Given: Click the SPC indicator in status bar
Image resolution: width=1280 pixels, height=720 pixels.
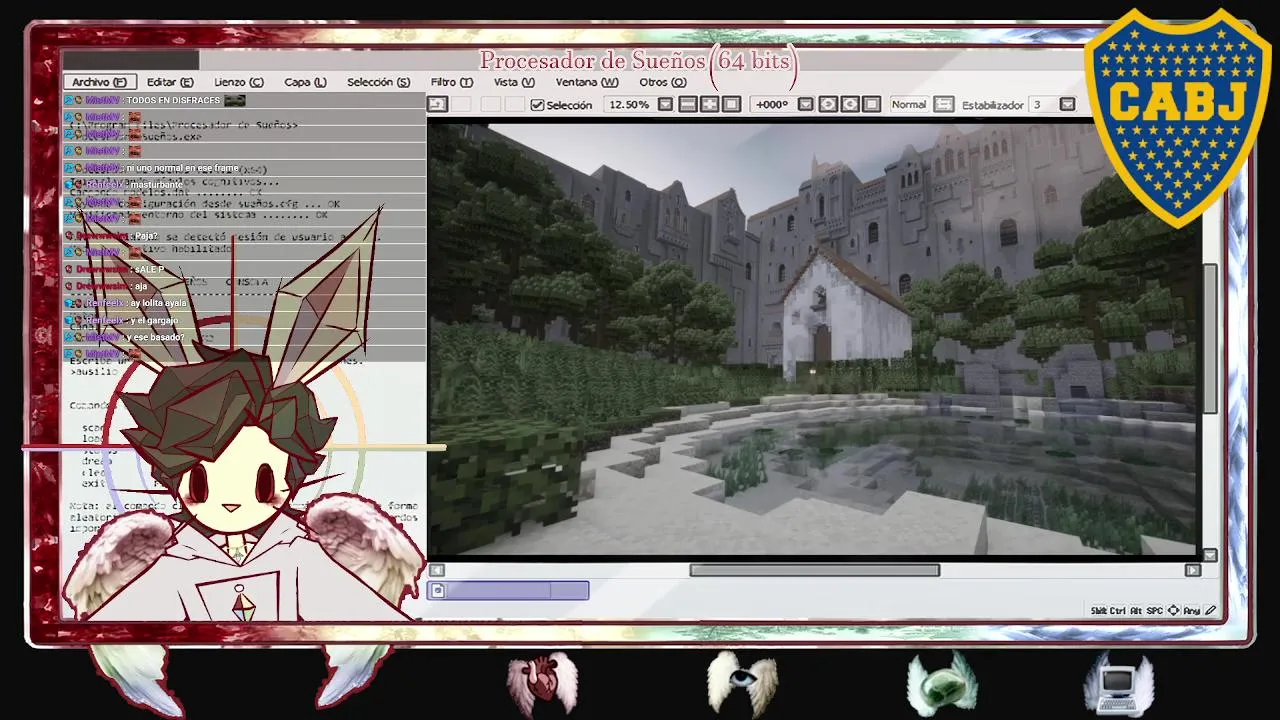Looking at the screenshot, I should [1154, 610].
